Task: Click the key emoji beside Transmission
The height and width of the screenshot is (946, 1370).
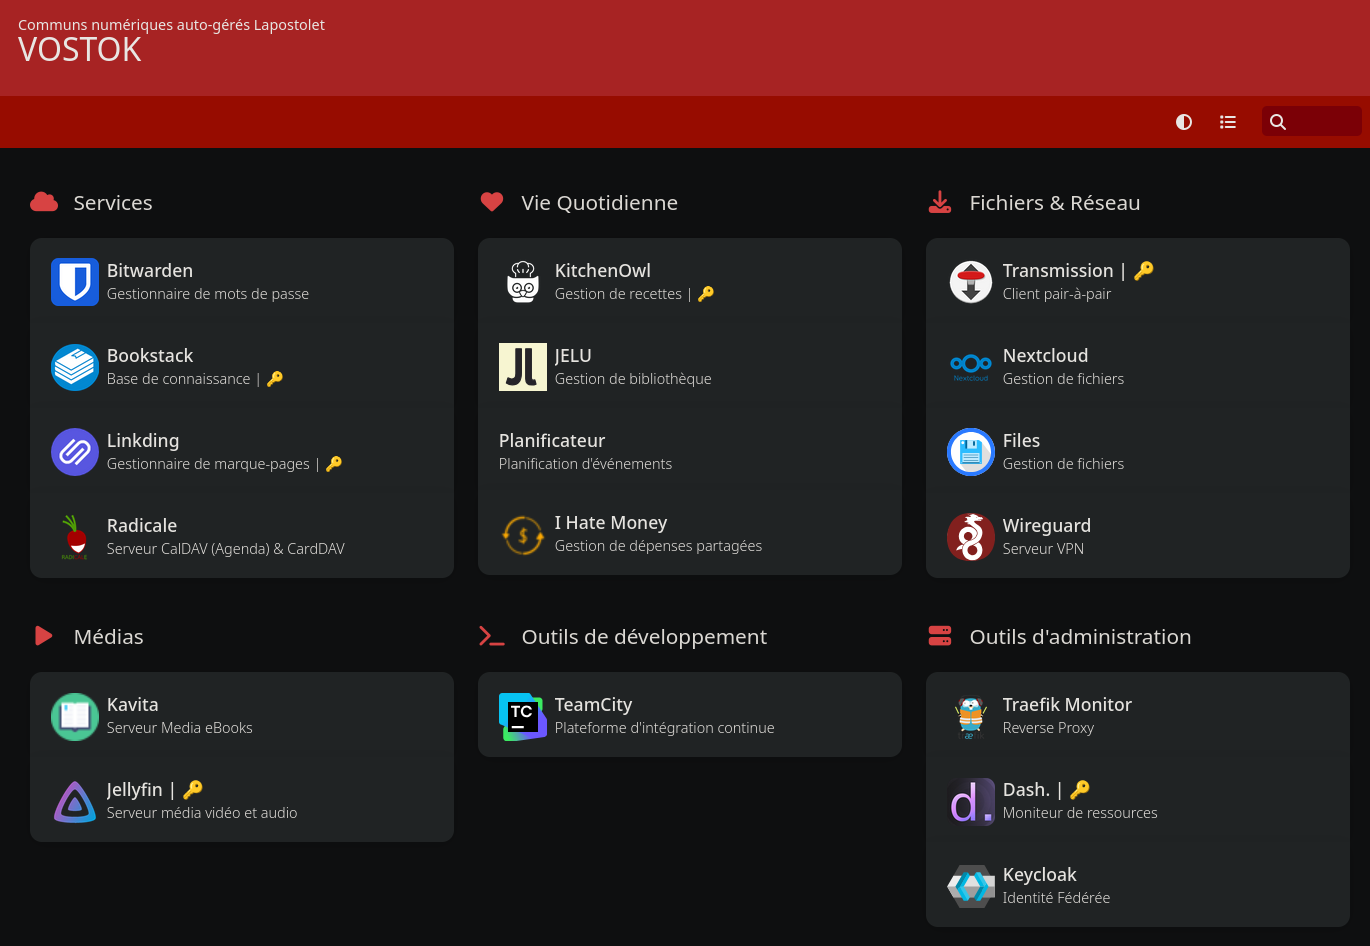Action: (x=1144, y=270)
